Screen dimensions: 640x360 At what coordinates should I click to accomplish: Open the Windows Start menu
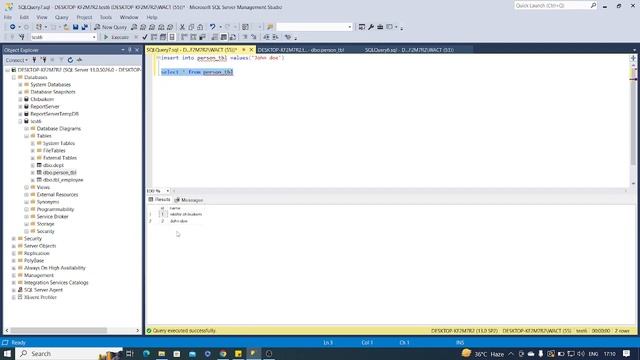coord(7,353)
